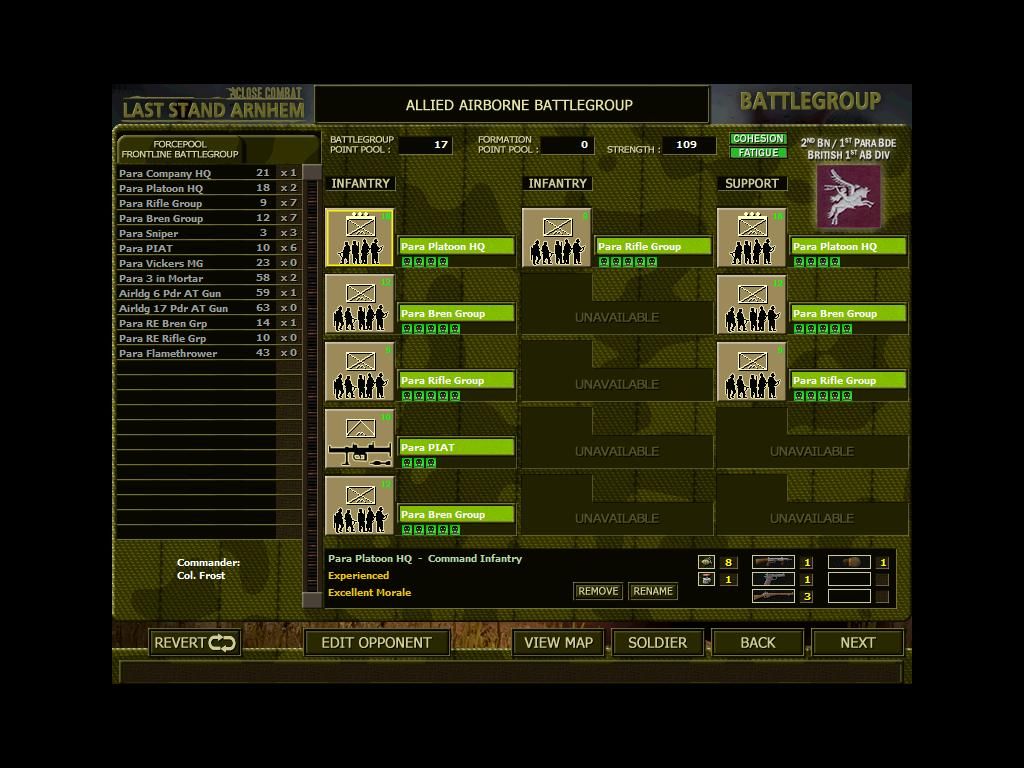The width and height of the screenshot is (1024, 768).
Task: Click the Excellent Morale status text
Action: click(370, 592)
